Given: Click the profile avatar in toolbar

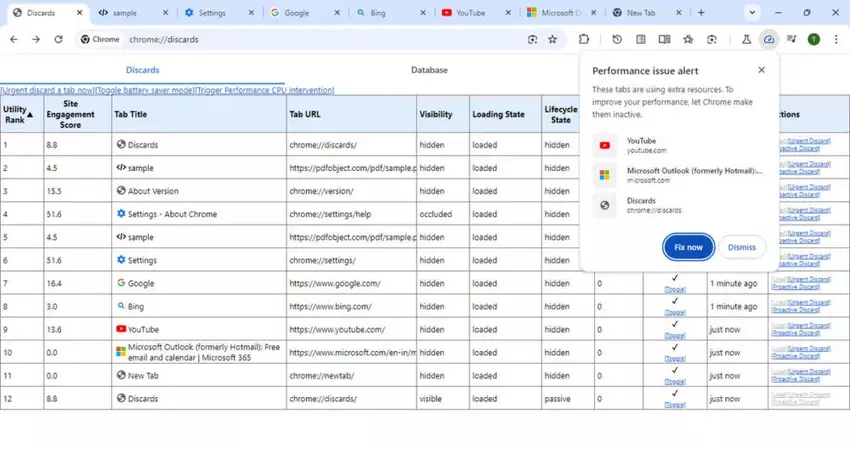Looking at the screenshot, I should (x=814, y=39).
